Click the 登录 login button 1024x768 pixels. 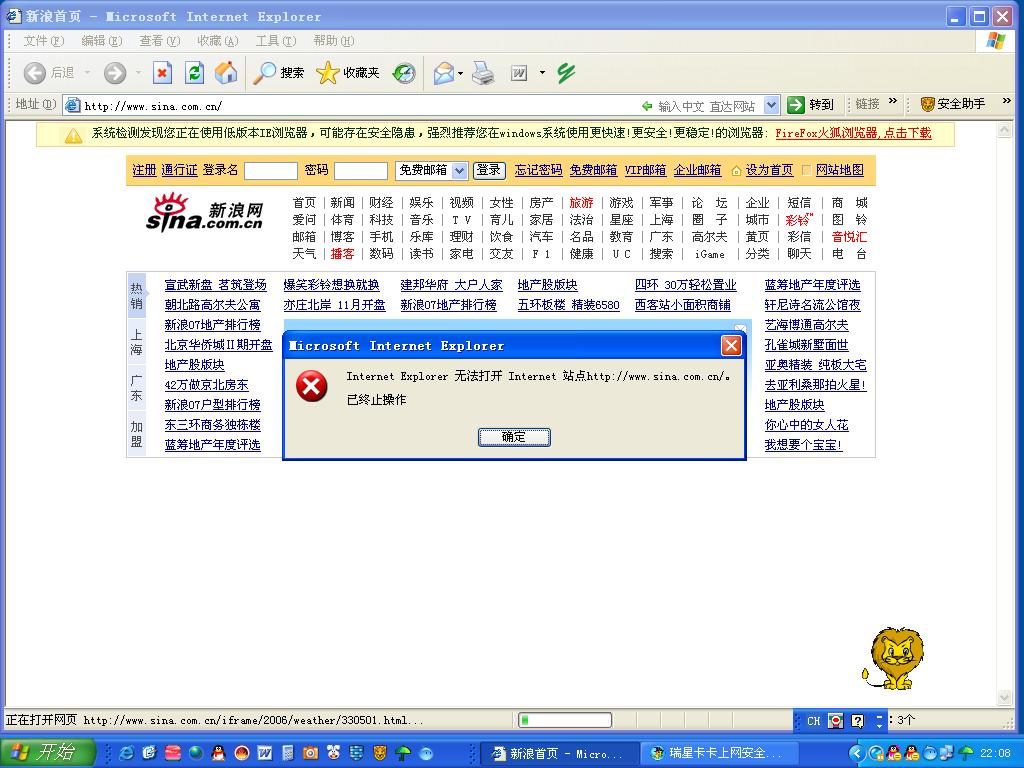pos(488,170)
